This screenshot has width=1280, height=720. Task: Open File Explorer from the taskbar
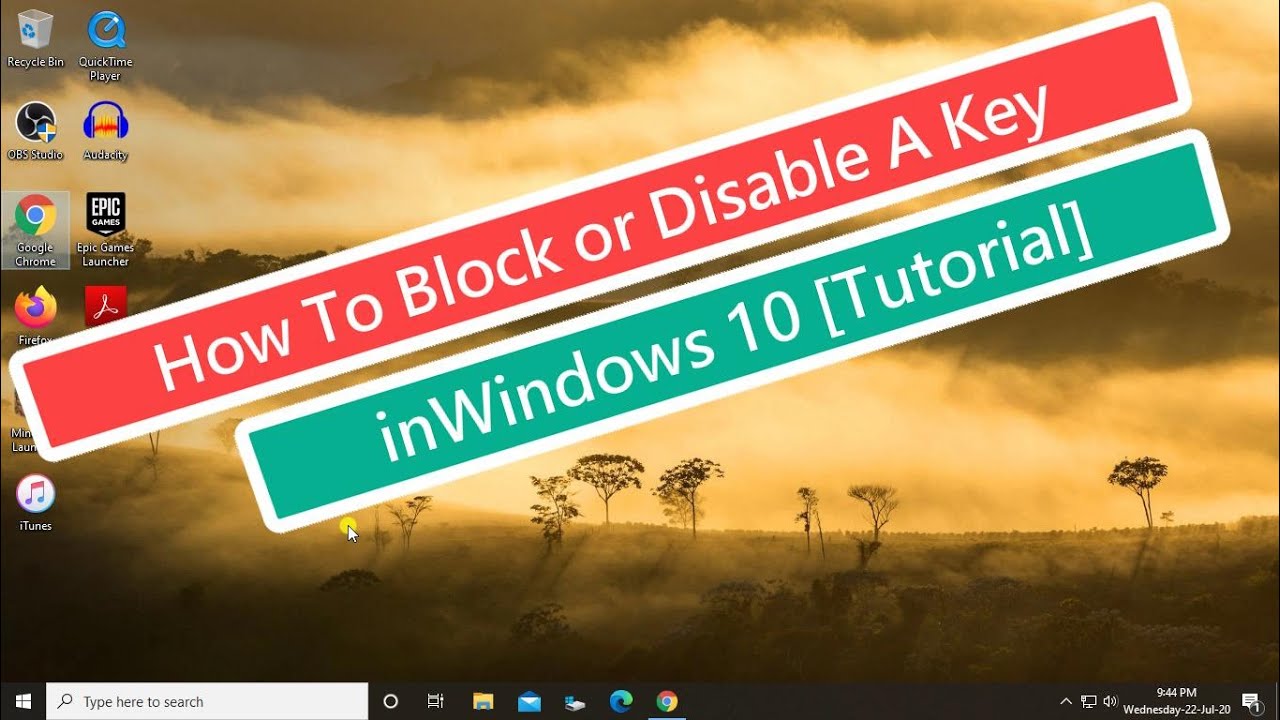[x=483, y=702]
